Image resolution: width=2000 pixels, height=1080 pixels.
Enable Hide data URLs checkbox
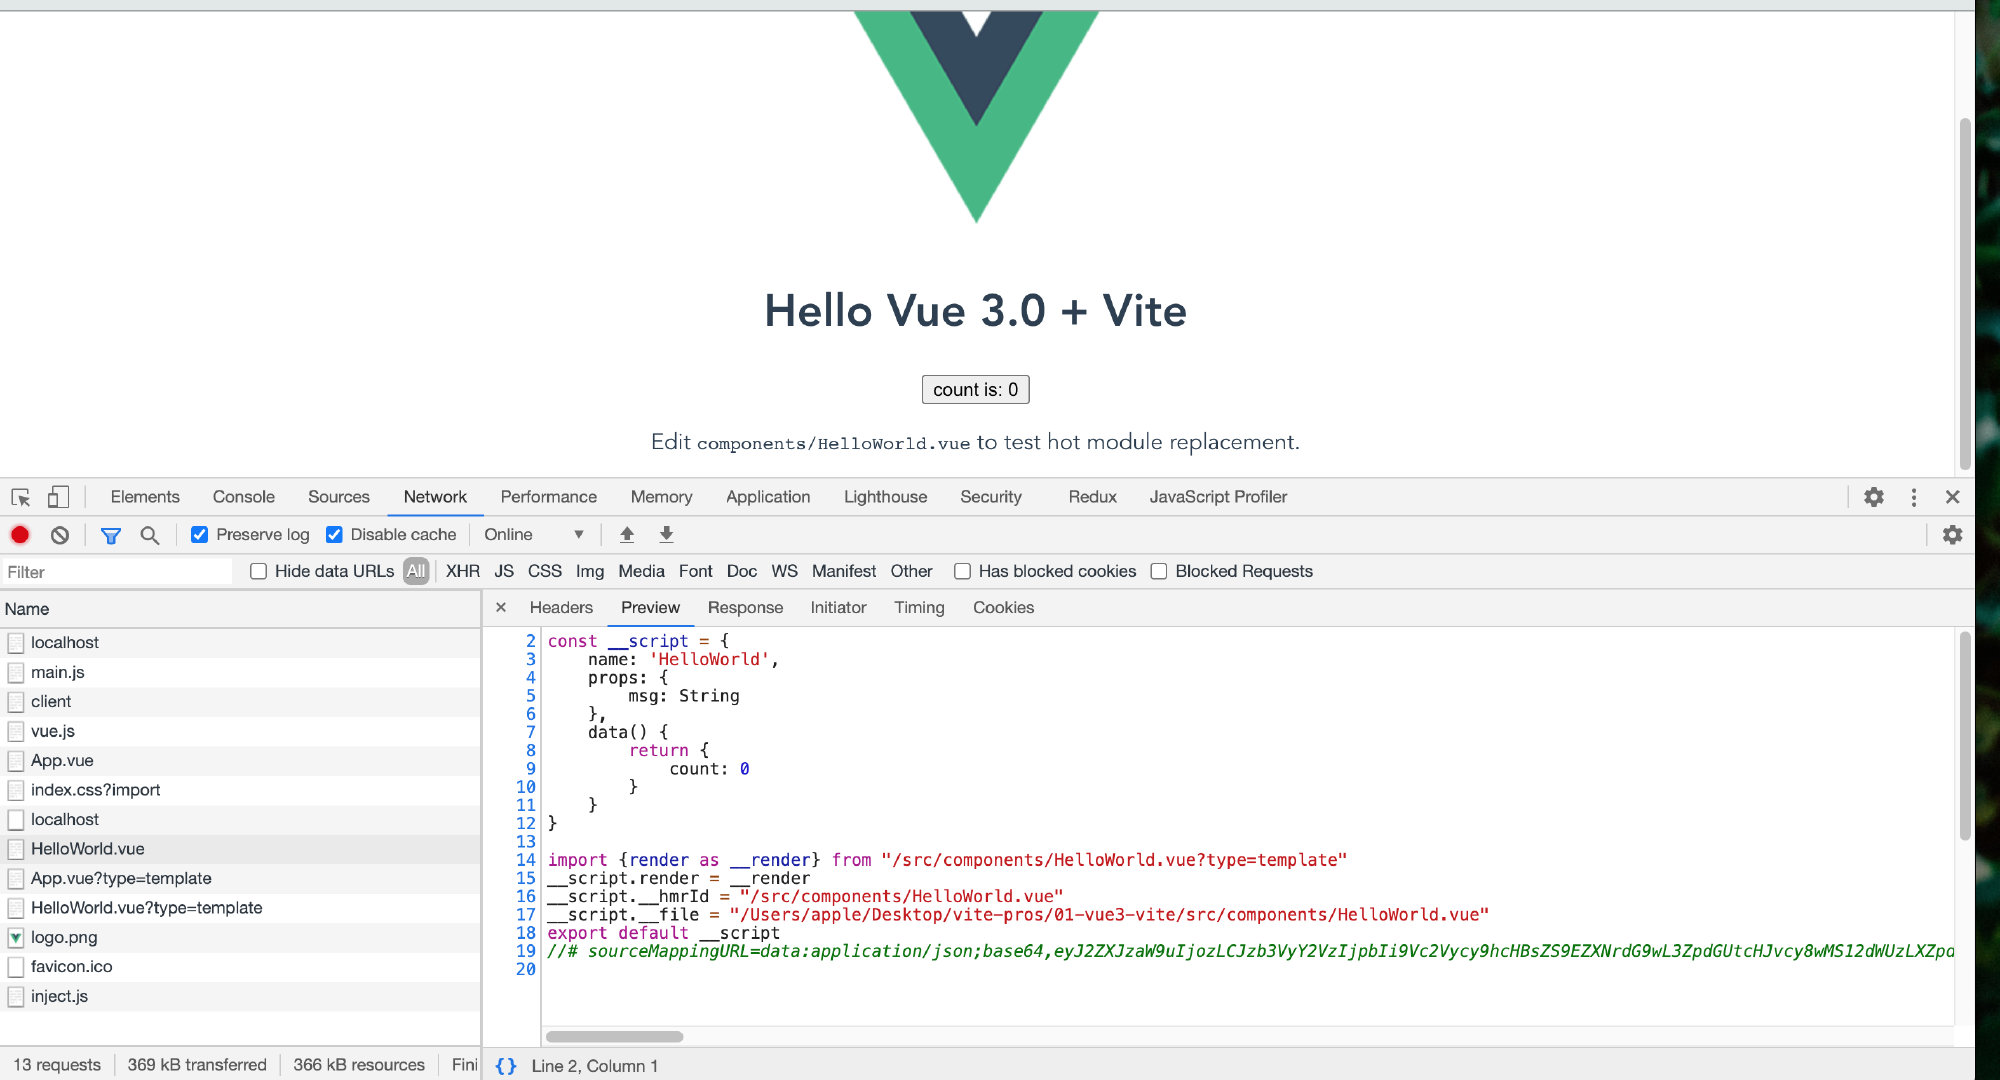point(259,571)
